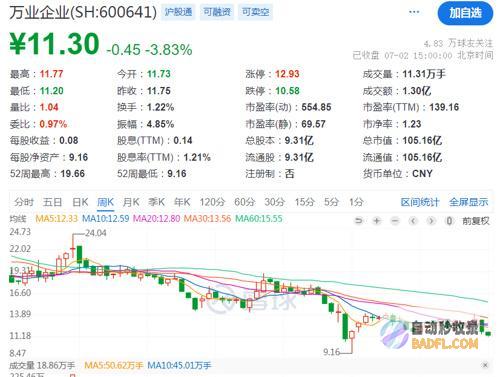Click the 加自选 add-to-watchlist button
This screenshot has width=500, height=377.
pyautogui.click(x=465, y=13)
